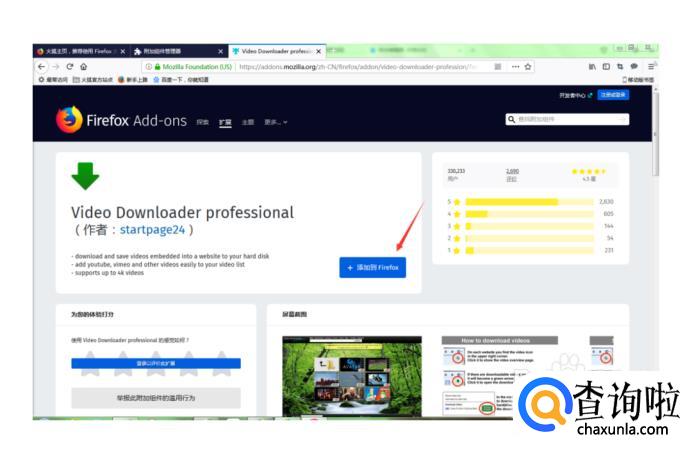The width and height of the screenshot is (692, 460).
Task: Click the 2-star rating bar row
Action: (x=530, y=238)
